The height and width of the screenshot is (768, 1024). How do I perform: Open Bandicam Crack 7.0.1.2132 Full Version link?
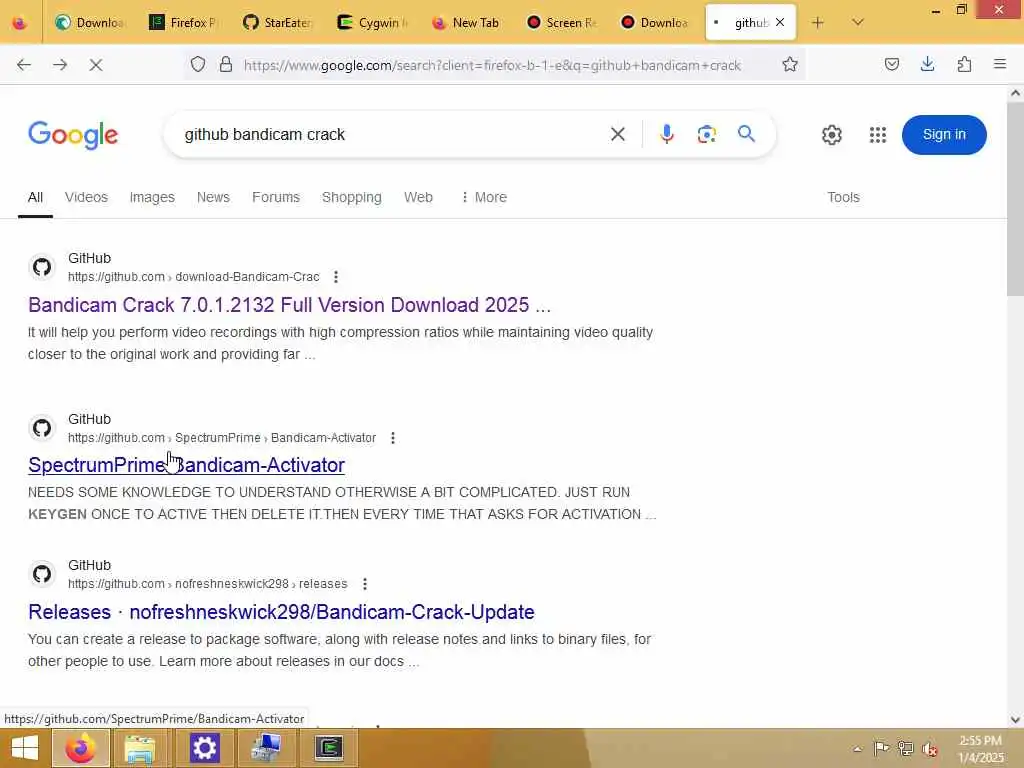click(289, 305)
